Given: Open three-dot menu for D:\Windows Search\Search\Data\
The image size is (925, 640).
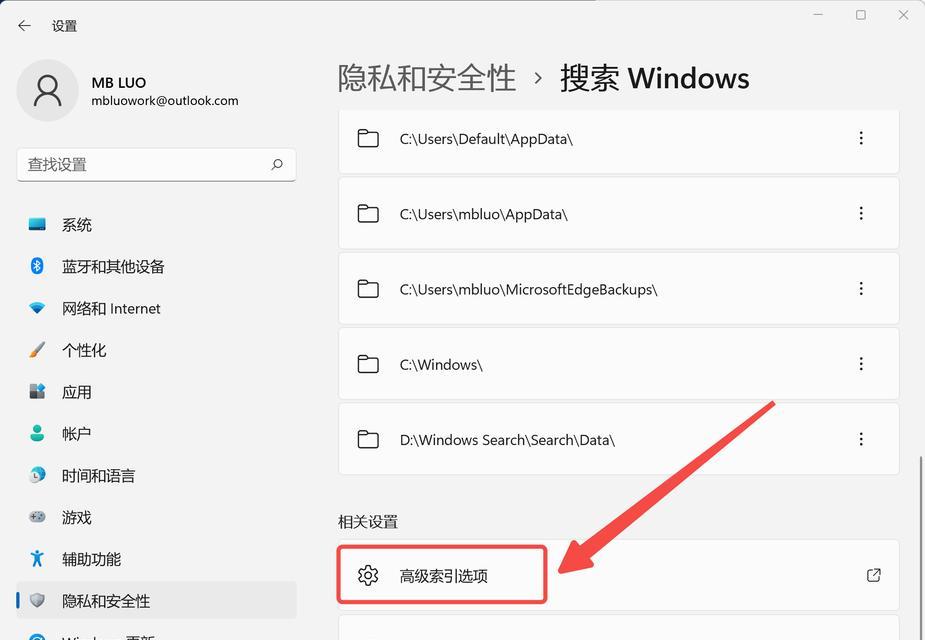Looking at the screenshot, I should point(861,439).
